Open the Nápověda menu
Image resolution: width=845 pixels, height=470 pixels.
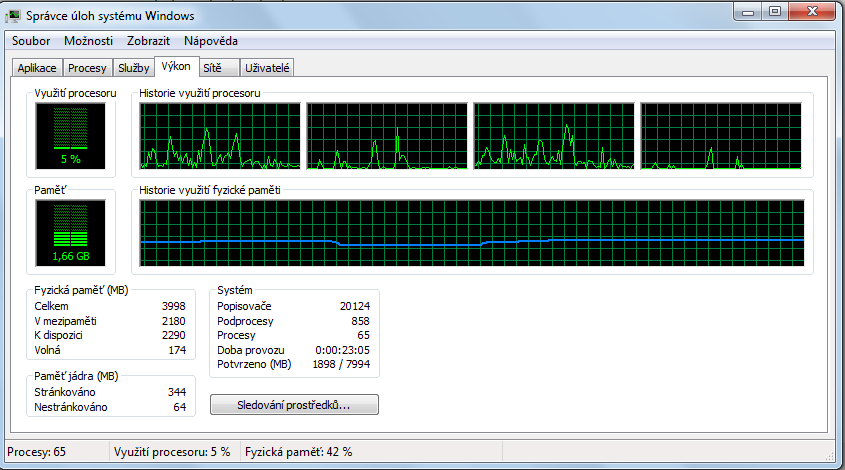(211, 41)
